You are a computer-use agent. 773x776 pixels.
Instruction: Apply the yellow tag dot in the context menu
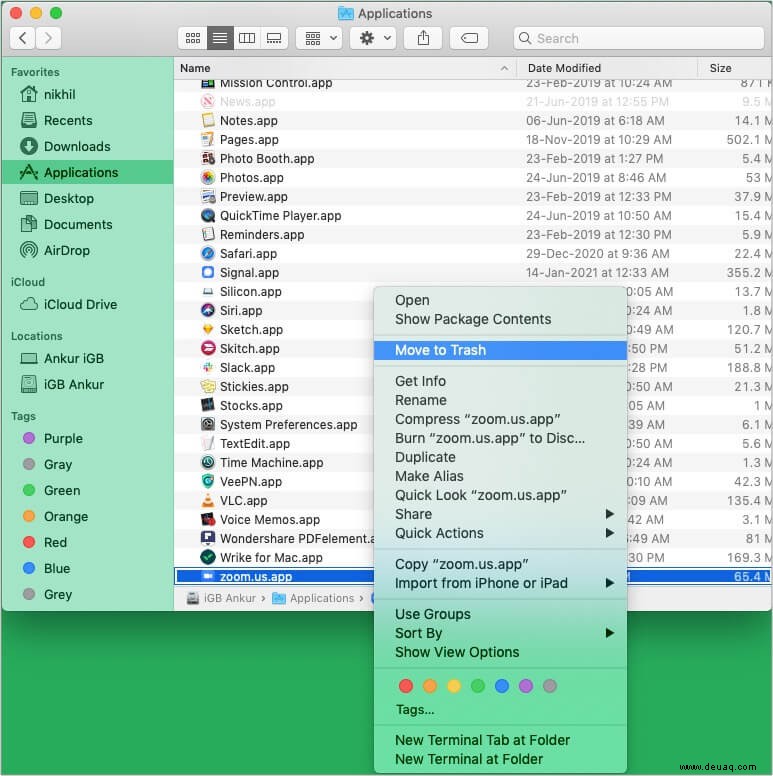[x=454, y=686]
